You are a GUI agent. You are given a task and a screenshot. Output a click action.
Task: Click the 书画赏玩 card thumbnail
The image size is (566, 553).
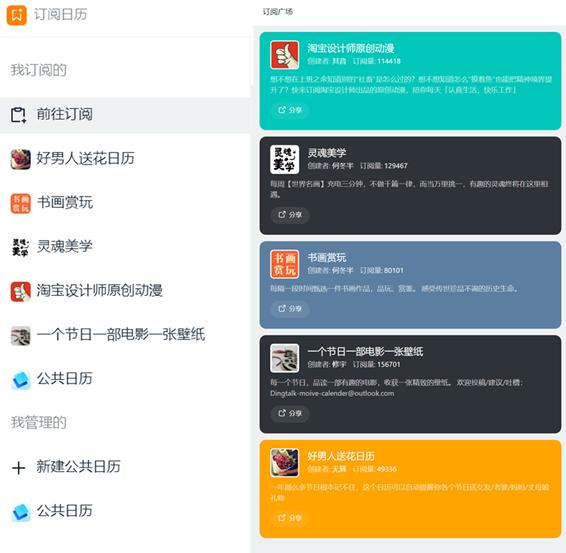[x=284, y=264]
